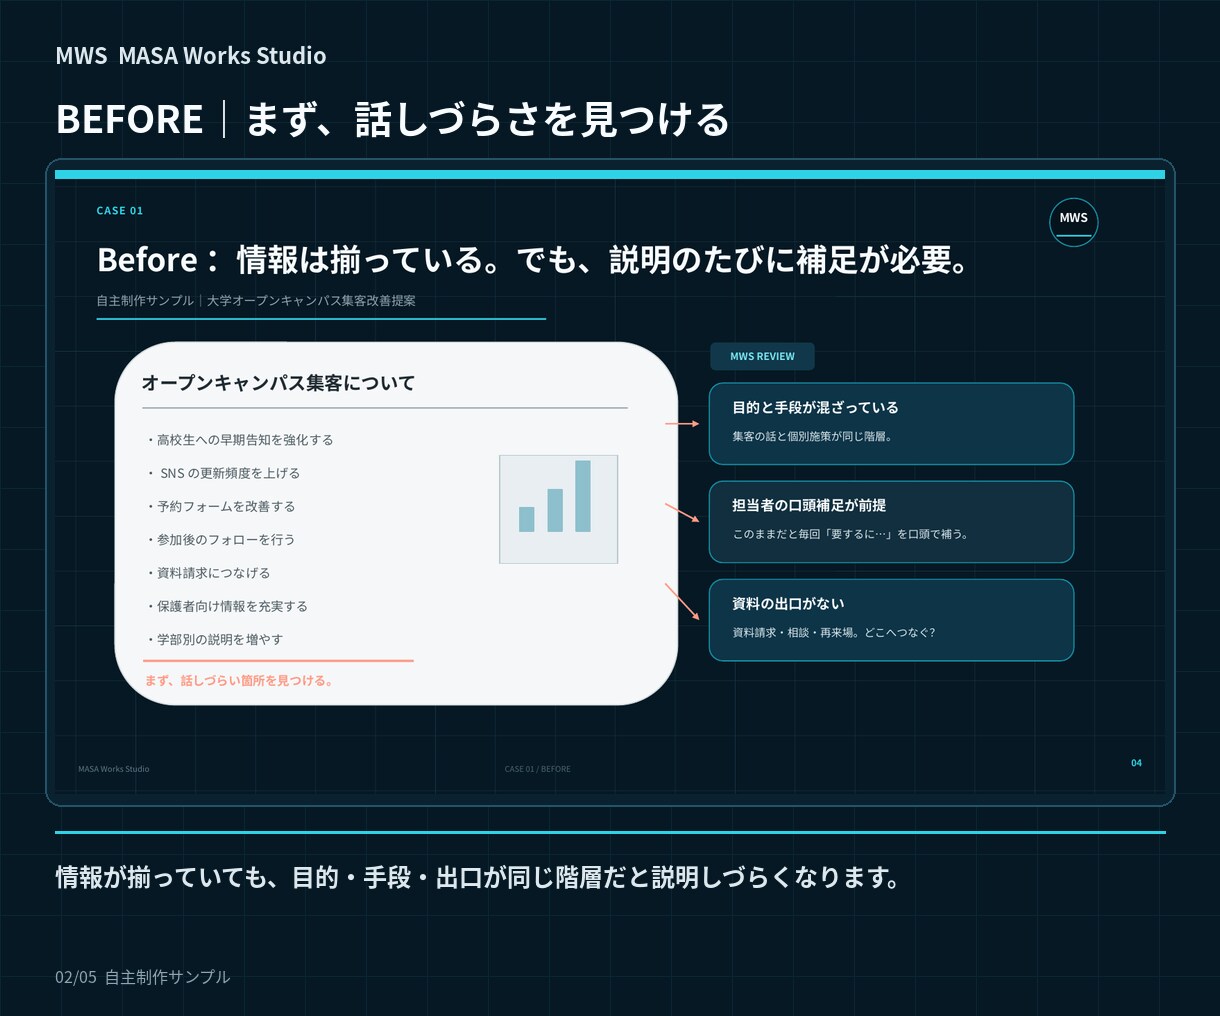Click text このままだと毎回「要するに…」を口頭で補う。
Image resolution: width=1220 pixels, height=1016 pixels.
click(x=851, y=534)
